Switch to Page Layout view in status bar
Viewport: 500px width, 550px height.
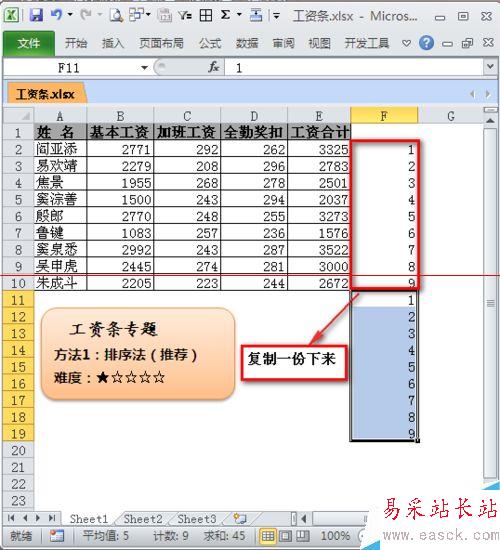285,536
